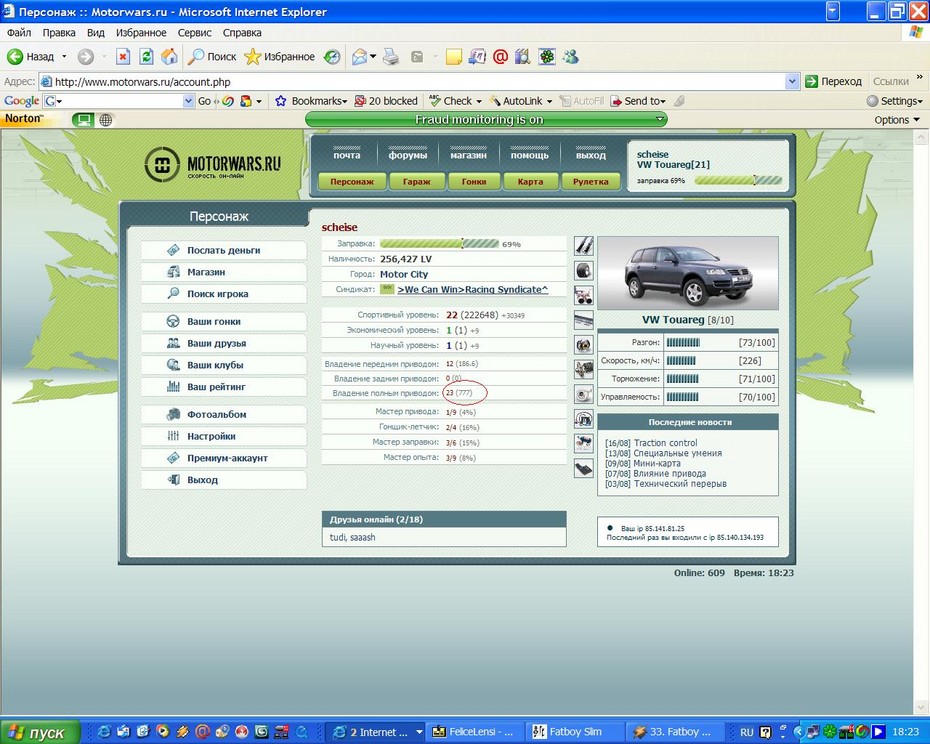Open the почта link in site header
930x744 pixels.
click(347, 155)
